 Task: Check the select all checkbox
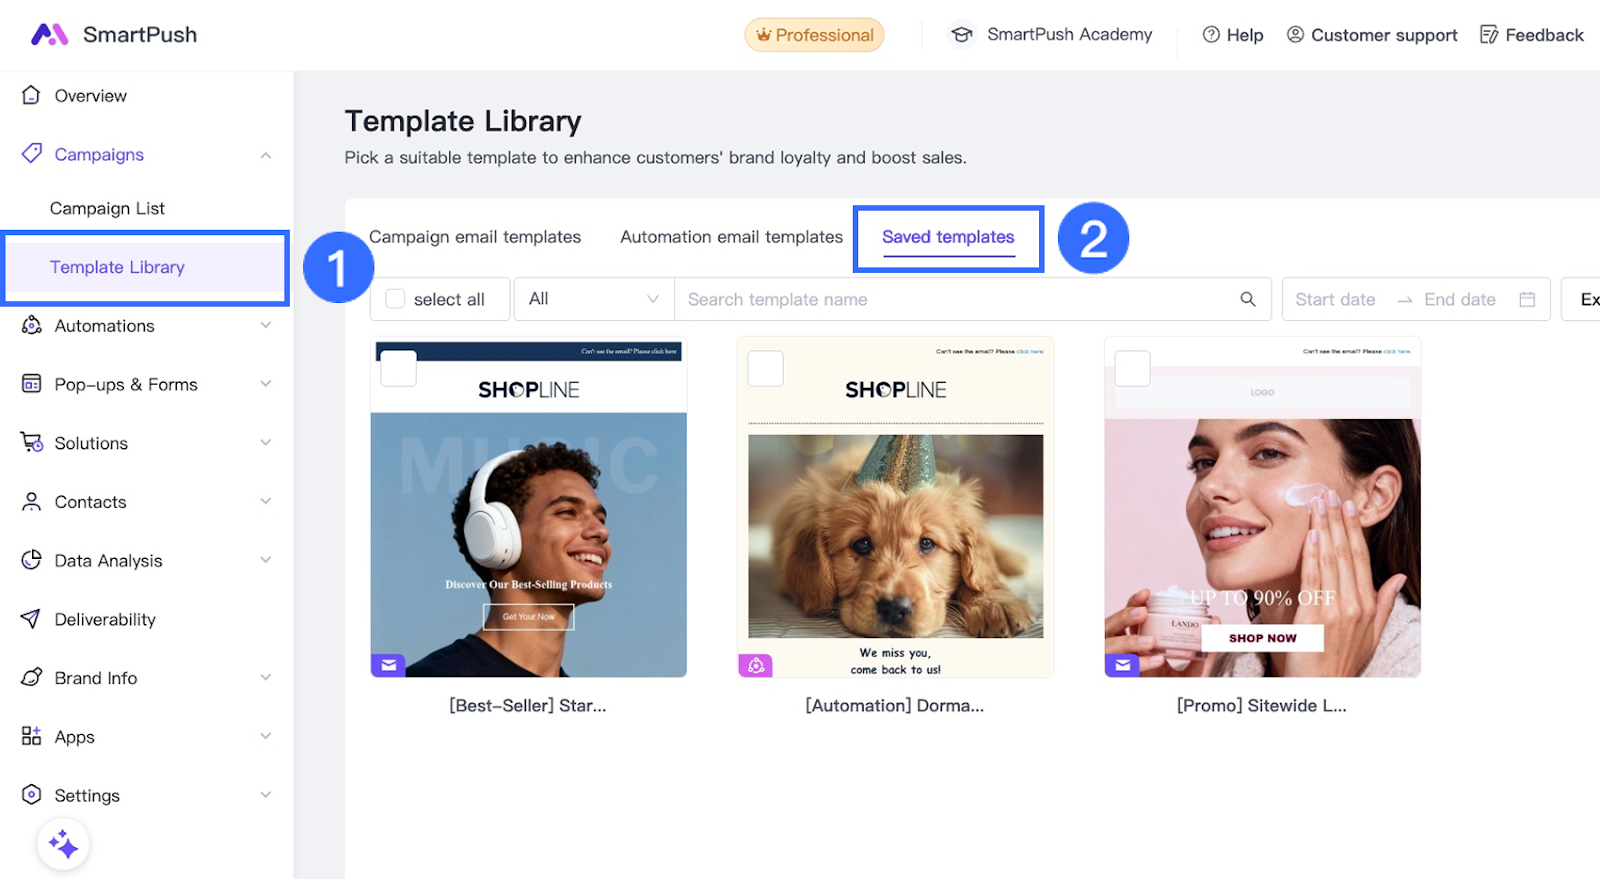click(x=396, y=299)
